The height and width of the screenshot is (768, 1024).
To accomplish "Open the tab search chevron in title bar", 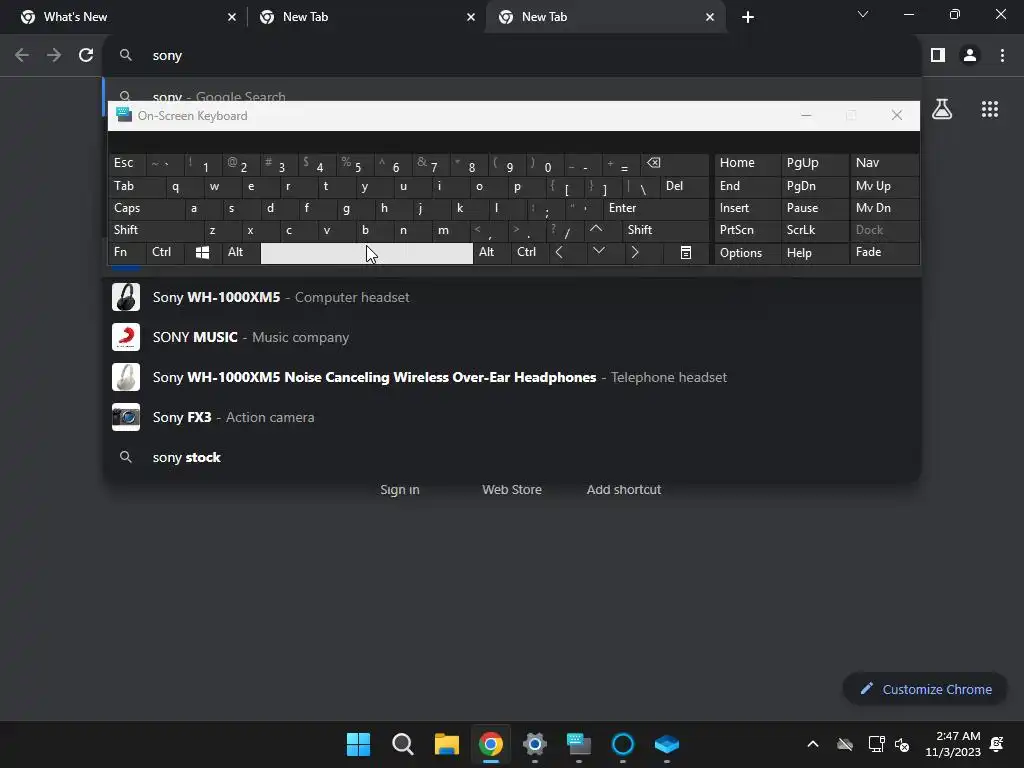I will click(863, 14).
